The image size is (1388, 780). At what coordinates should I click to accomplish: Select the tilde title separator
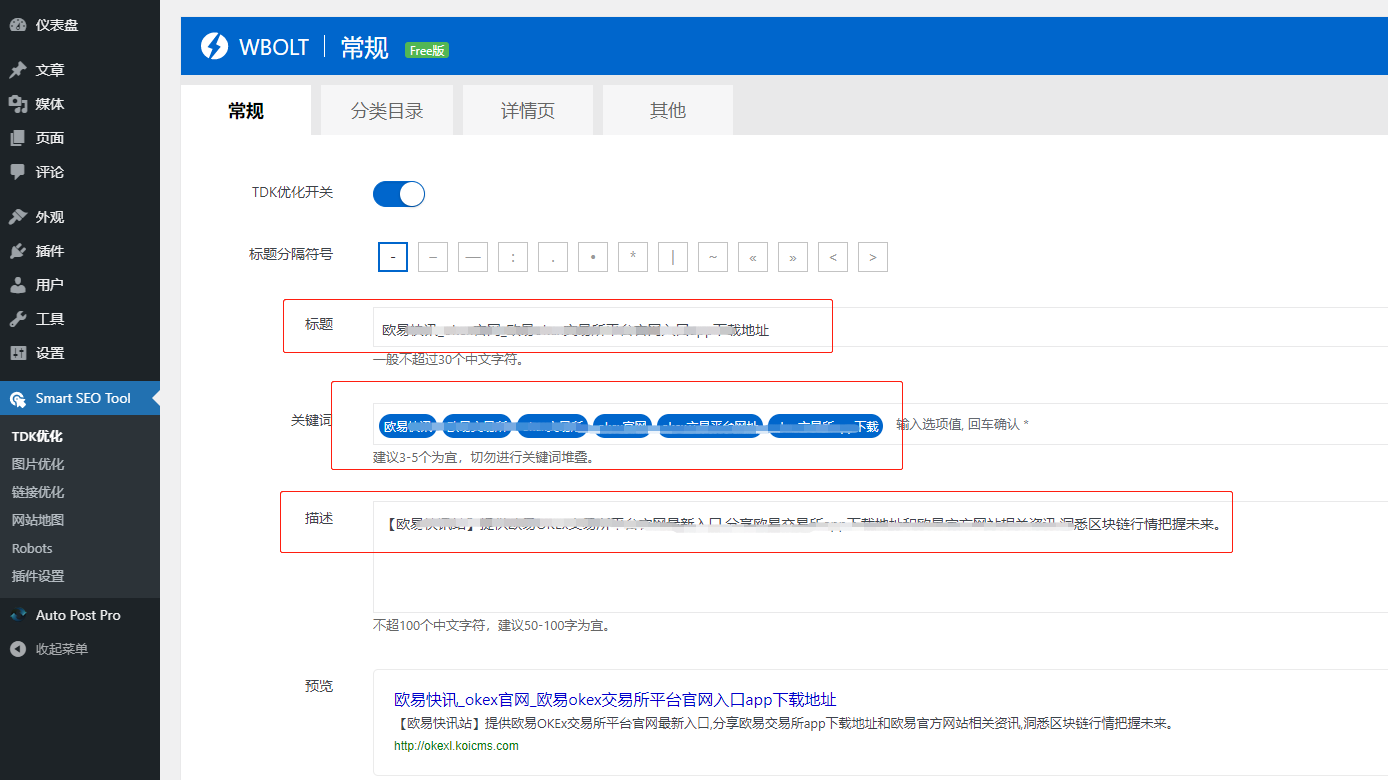pyautogui.click(x=713, y=257)
